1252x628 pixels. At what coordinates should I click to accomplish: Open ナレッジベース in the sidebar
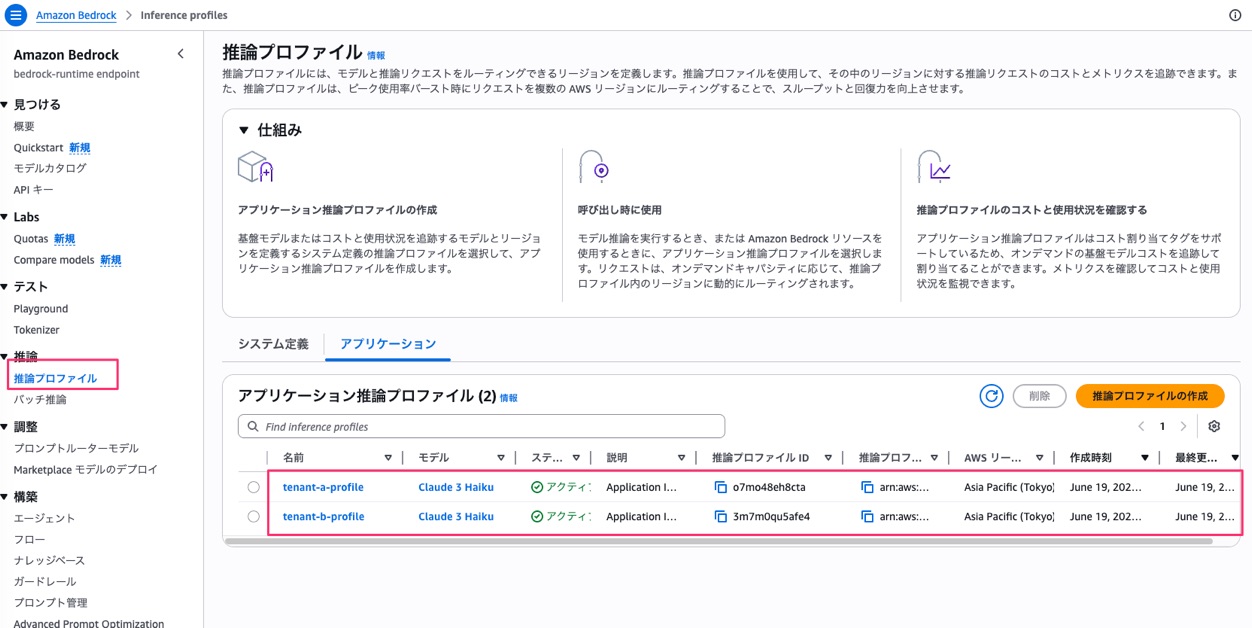pyautogui.click(x=49, y=560)
